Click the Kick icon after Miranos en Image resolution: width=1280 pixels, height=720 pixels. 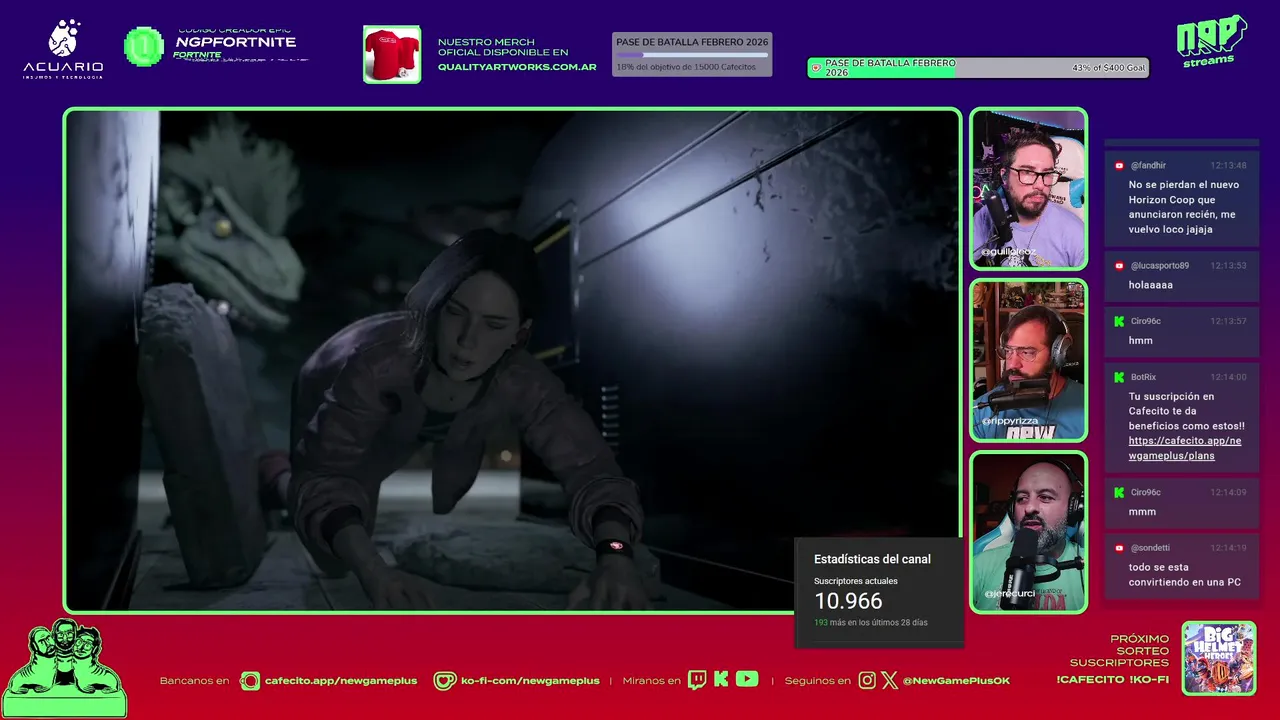coord(721,680)
